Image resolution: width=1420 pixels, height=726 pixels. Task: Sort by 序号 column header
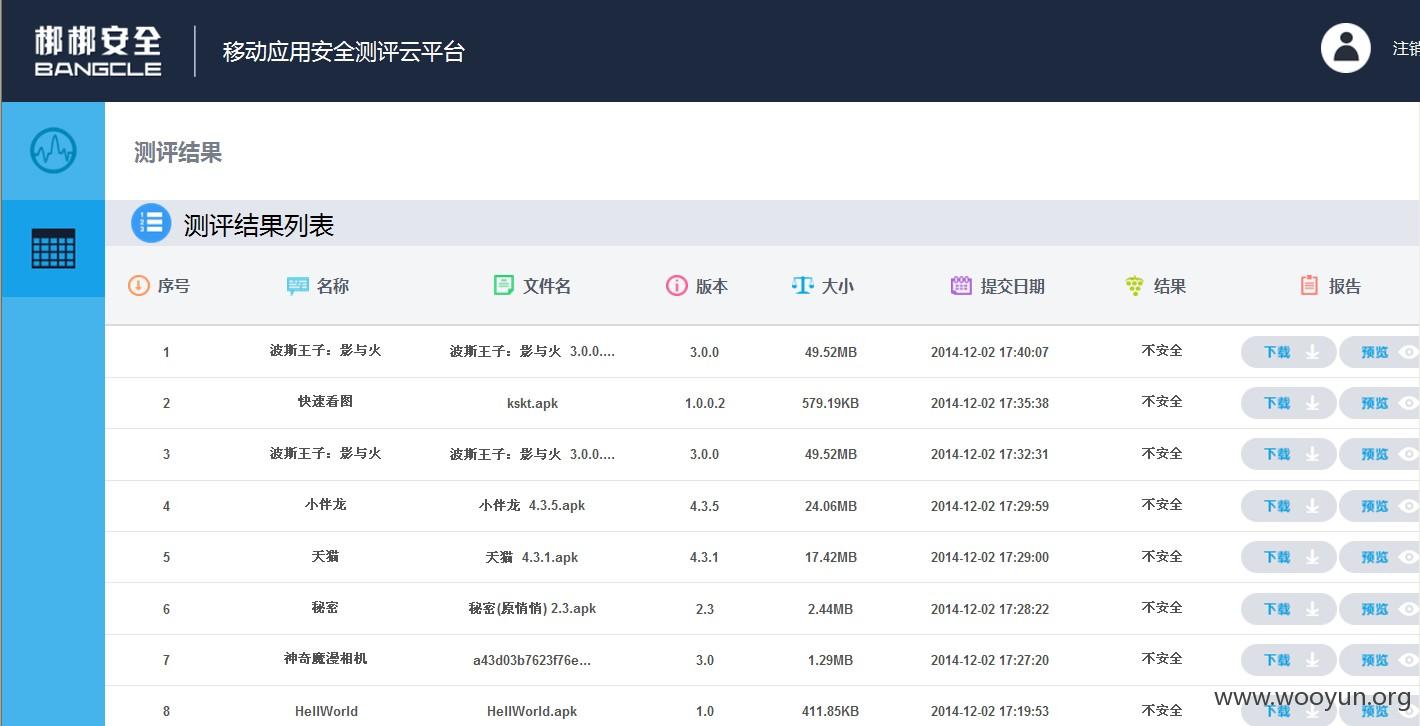coord(173,286)
